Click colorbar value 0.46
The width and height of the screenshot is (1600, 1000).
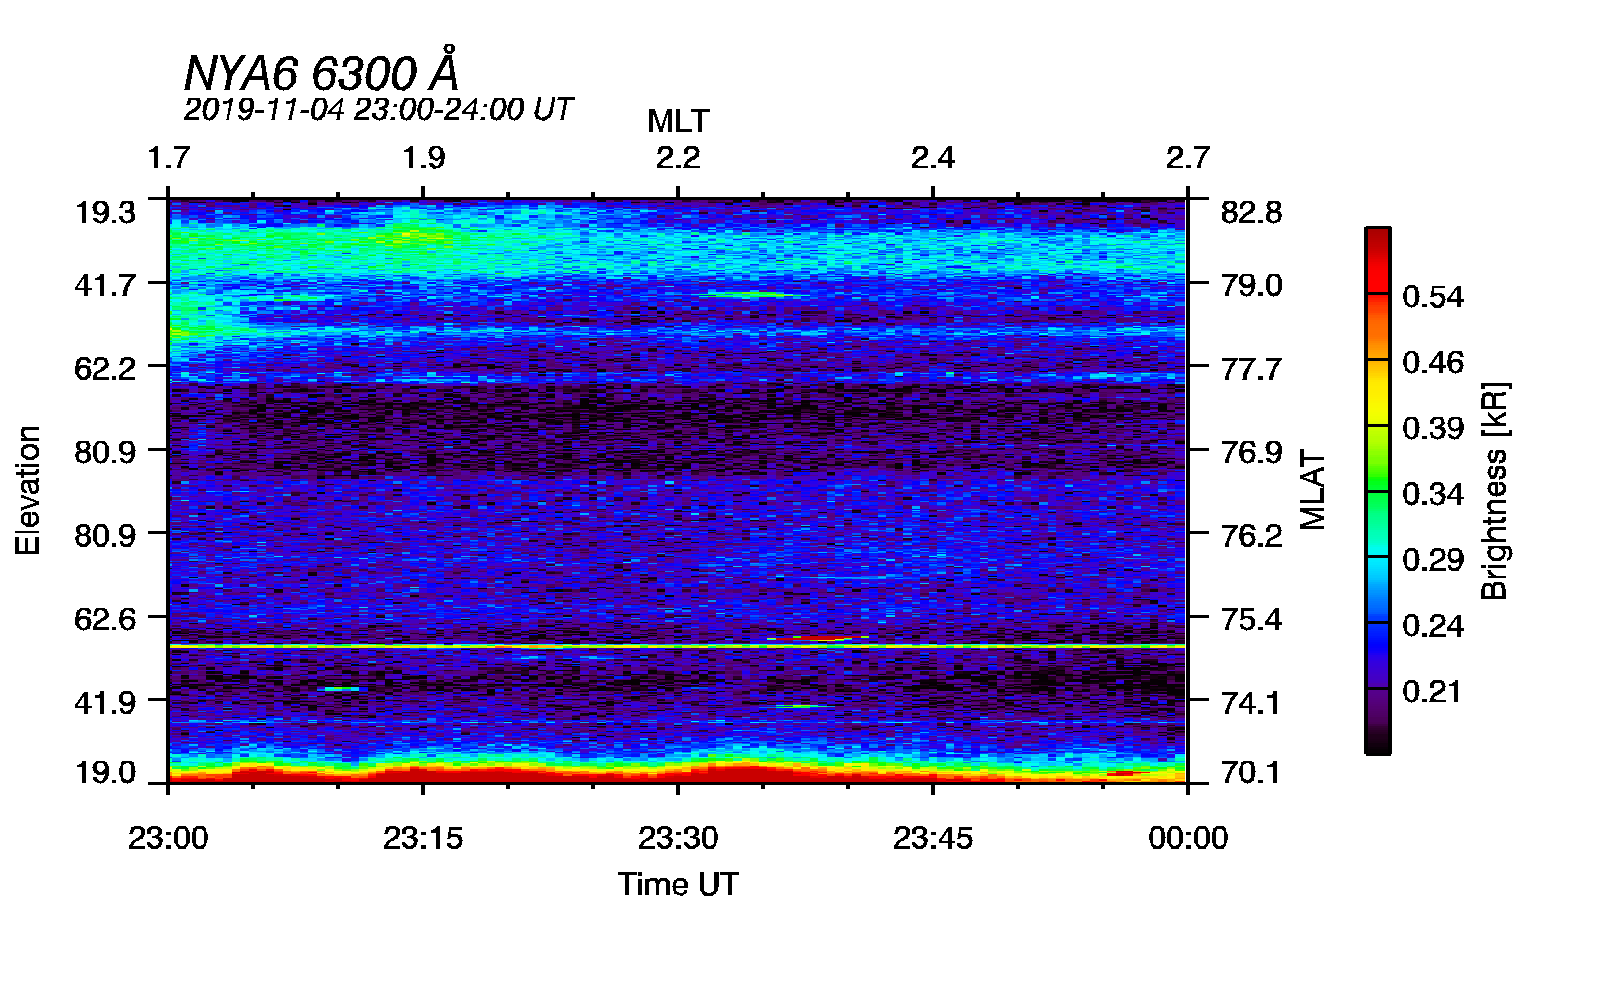1433,362
